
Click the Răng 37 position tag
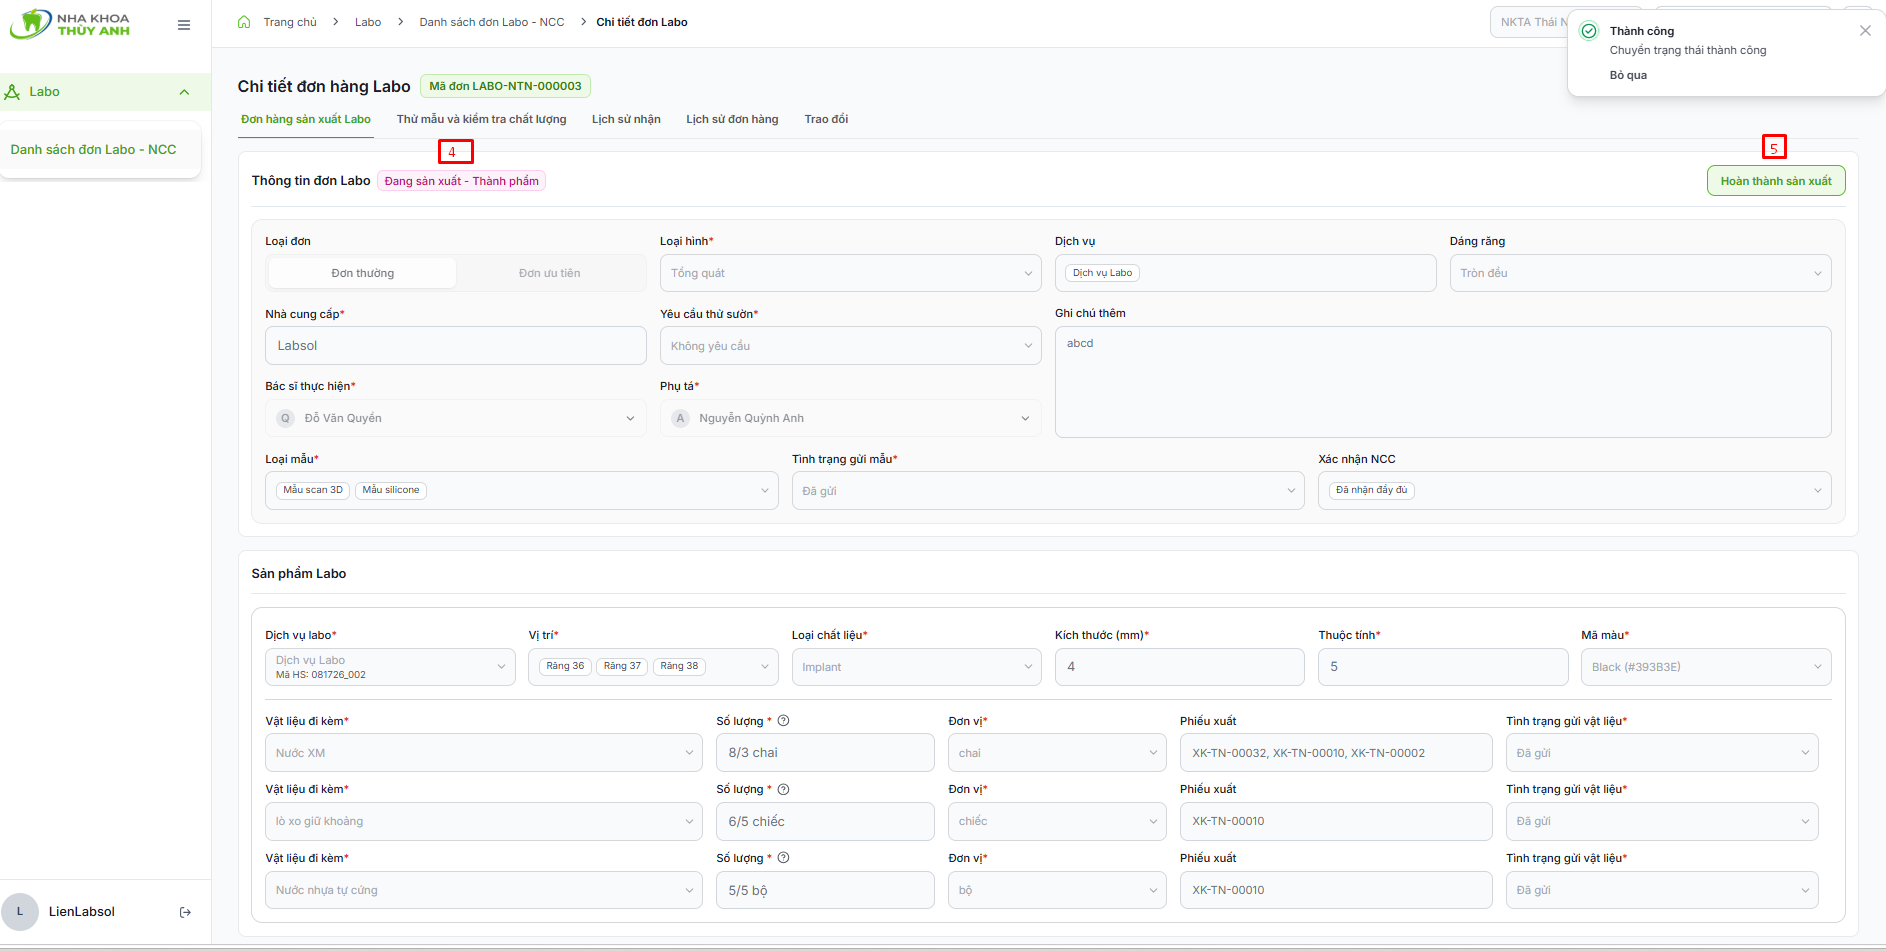(x=622, y=666)
